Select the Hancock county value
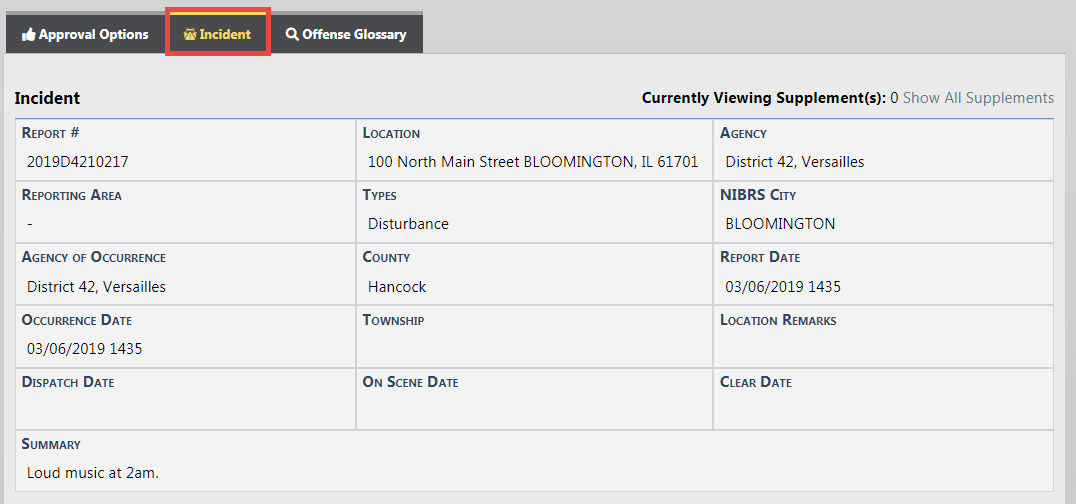 [397, 287]
